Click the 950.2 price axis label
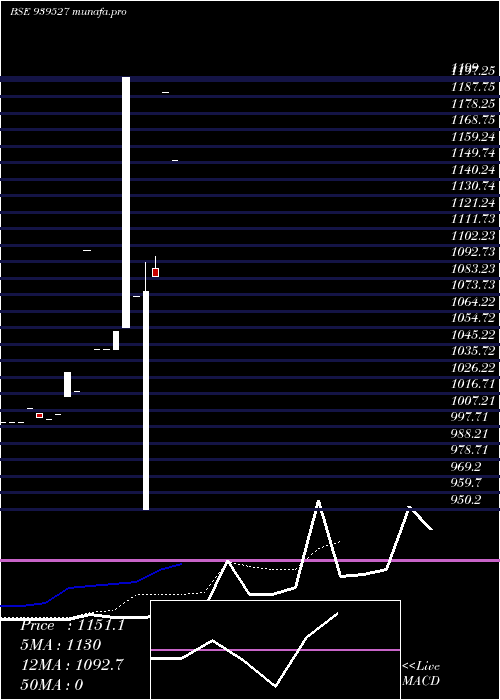500x700 pixels. click(x=466, y=500)
